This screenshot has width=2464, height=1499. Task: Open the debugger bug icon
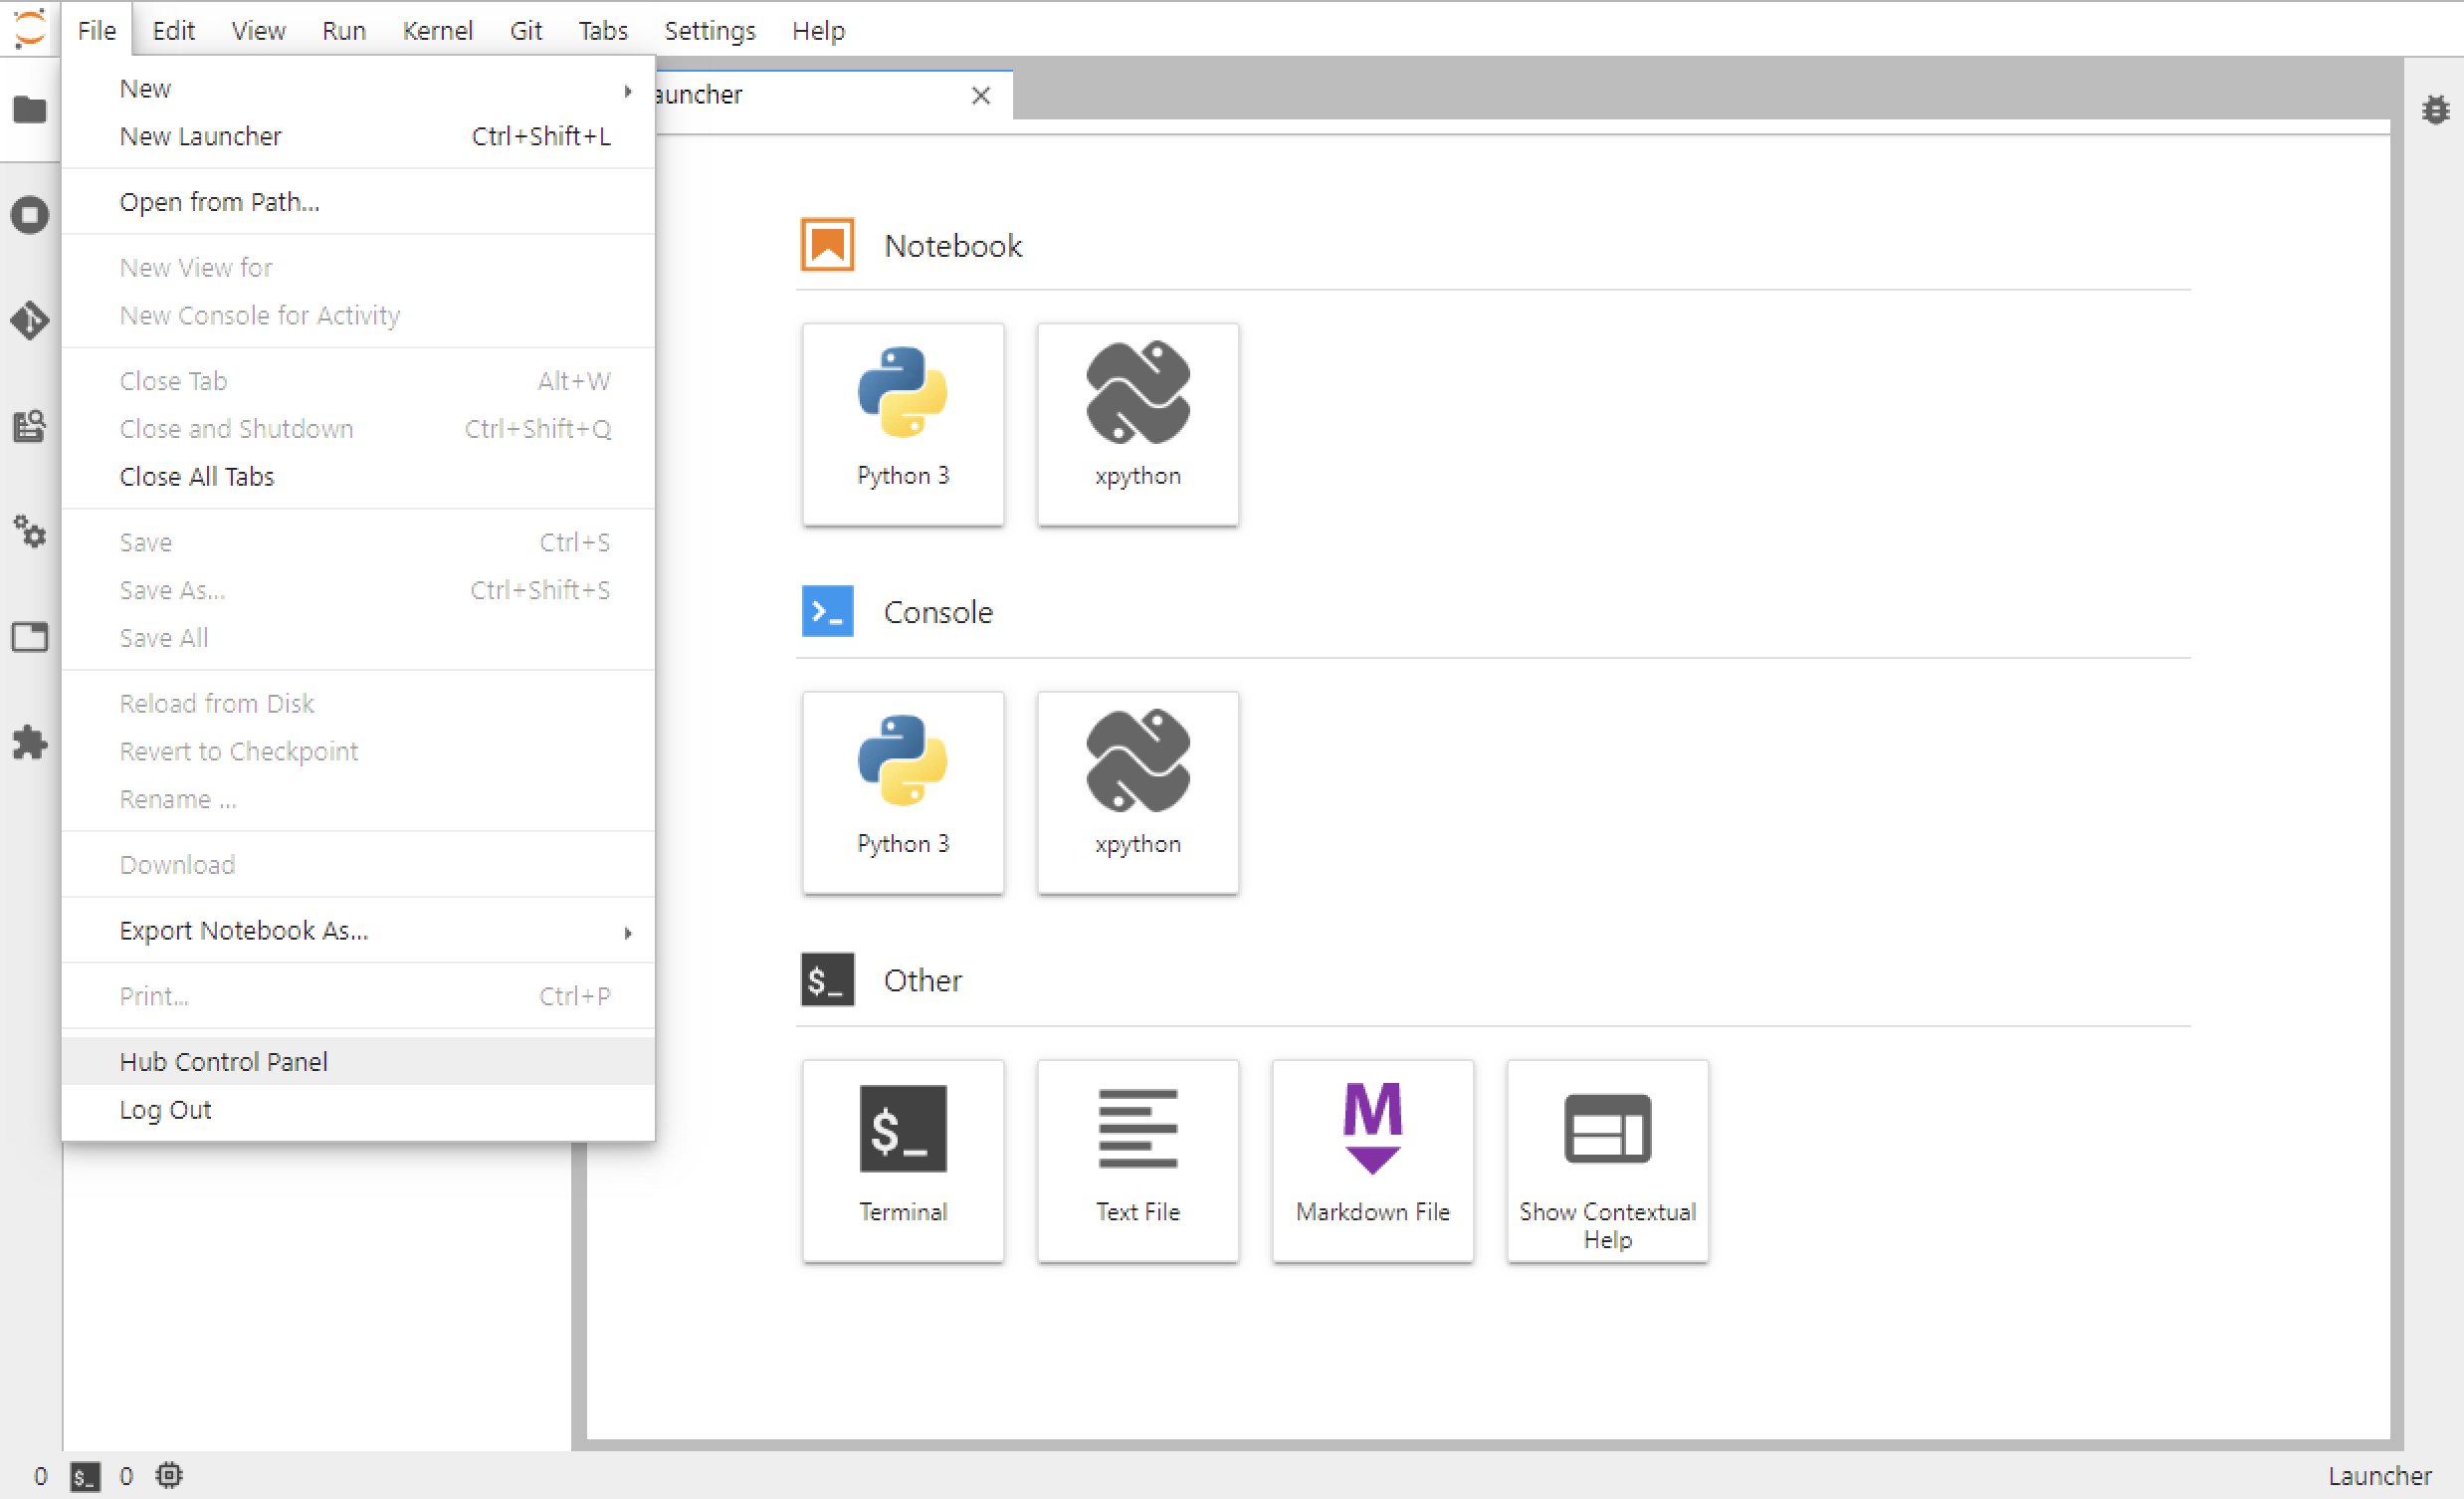pos(2435,109)
